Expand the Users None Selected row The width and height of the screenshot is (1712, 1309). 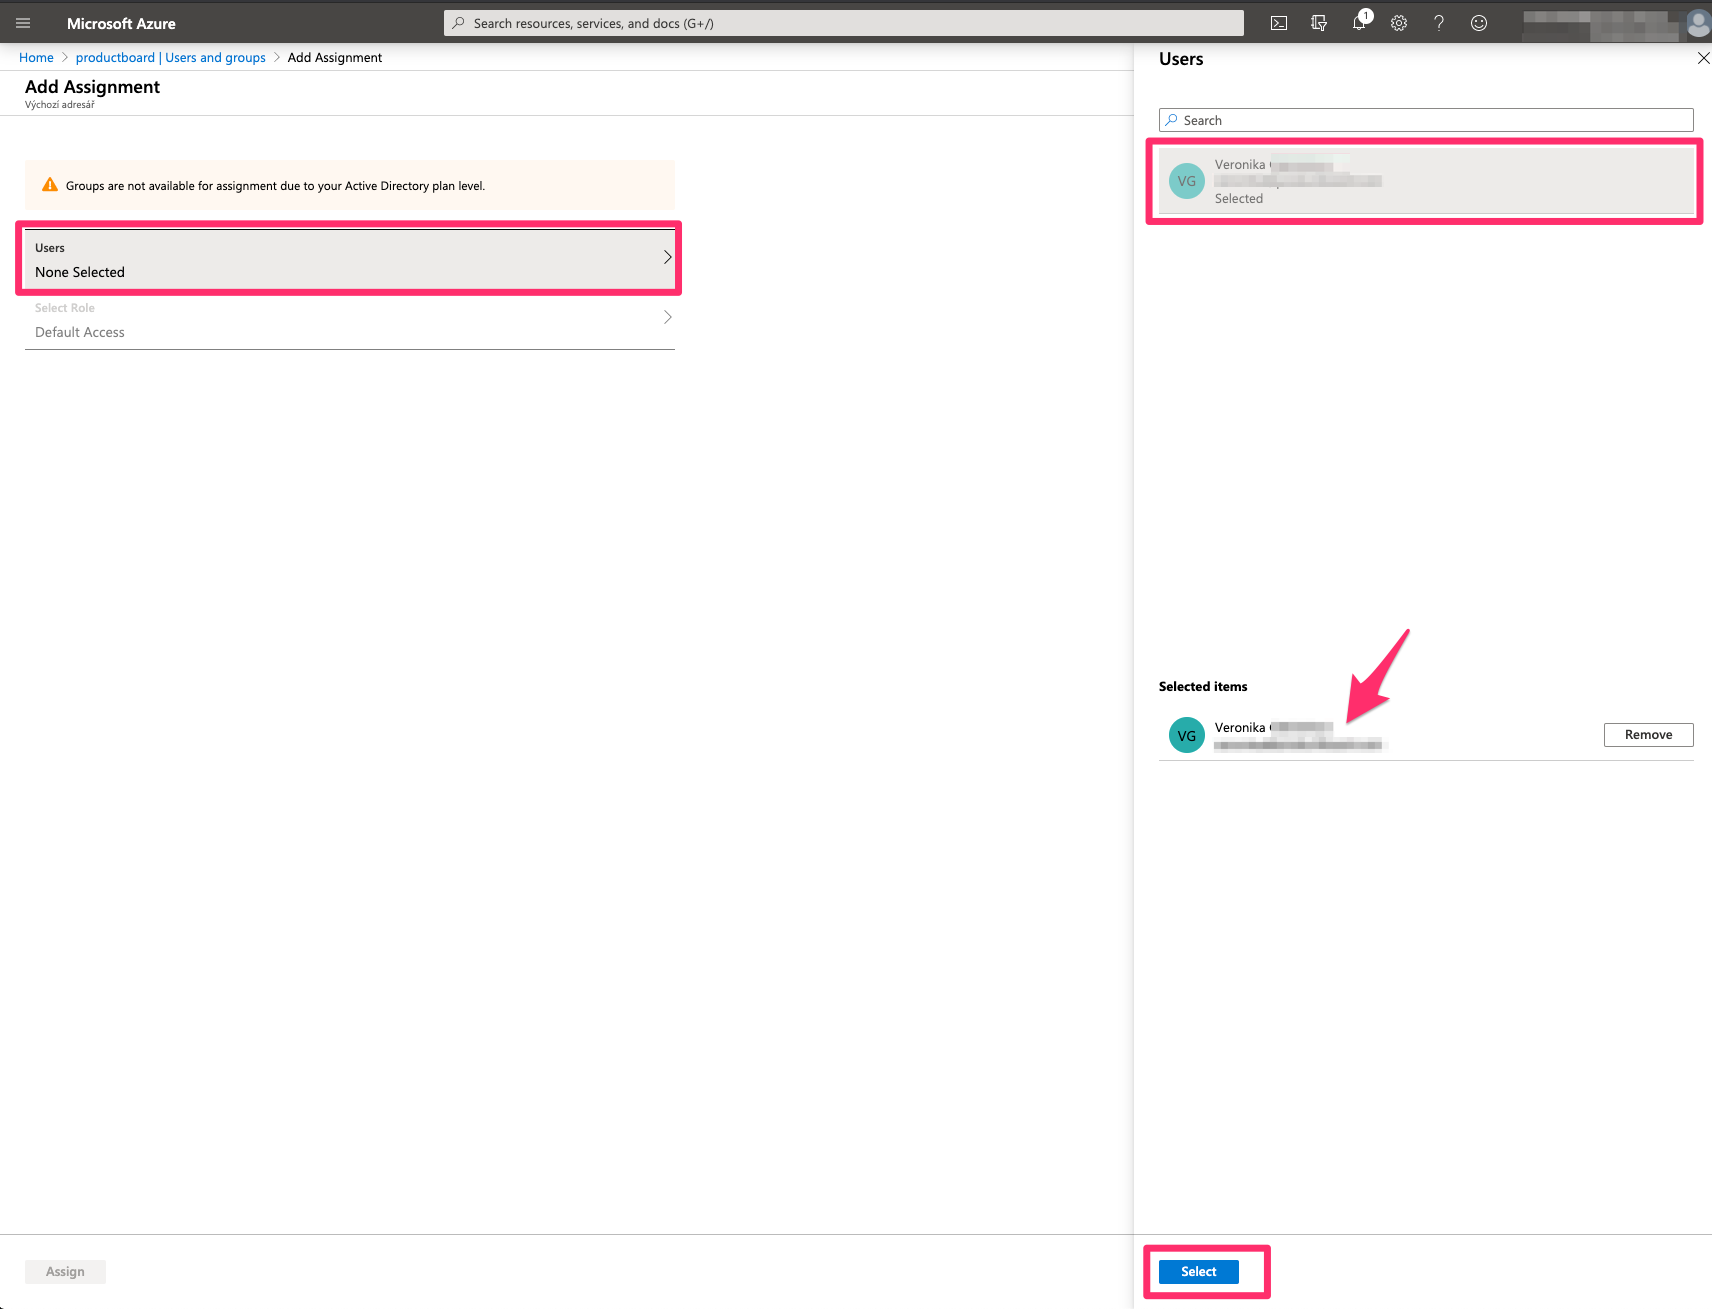click(x=349, y=259)
